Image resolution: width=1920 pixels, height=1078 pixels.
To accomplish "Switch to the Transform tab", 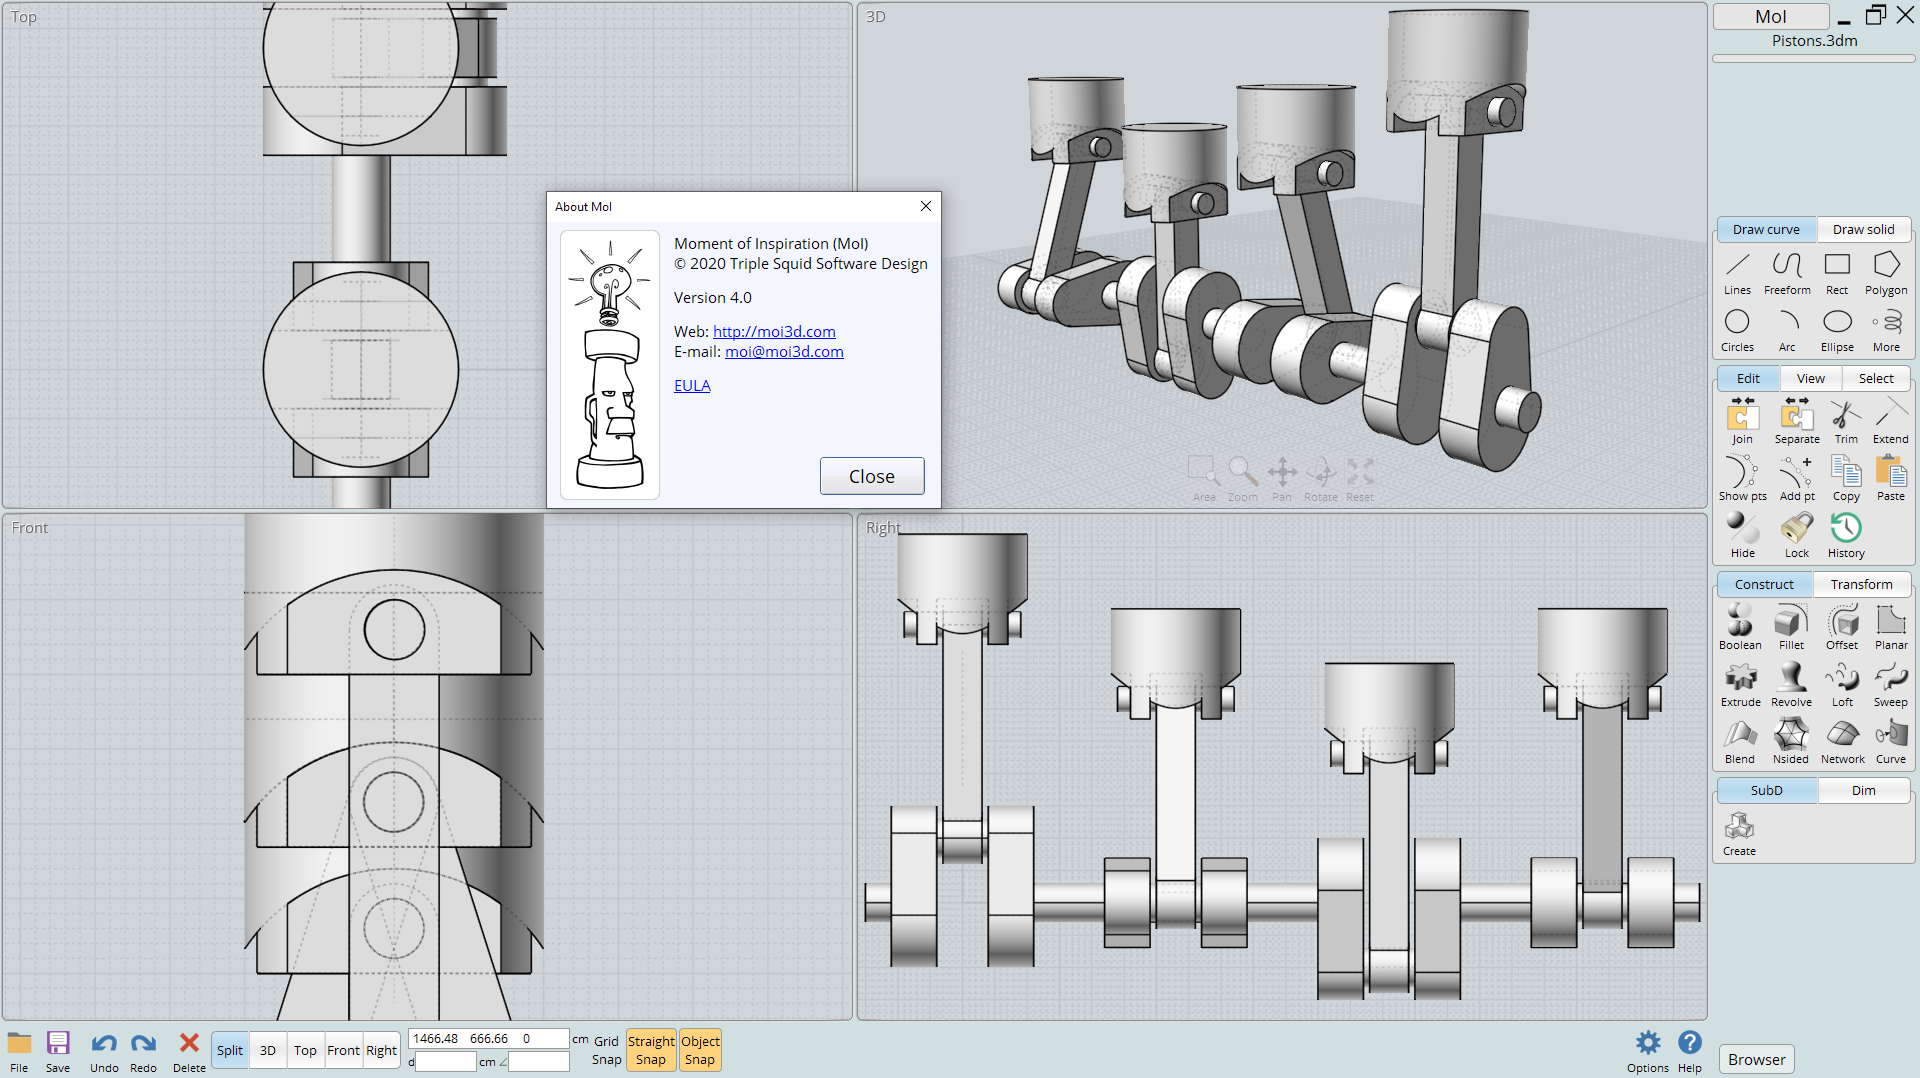I will click(1862, 584).
